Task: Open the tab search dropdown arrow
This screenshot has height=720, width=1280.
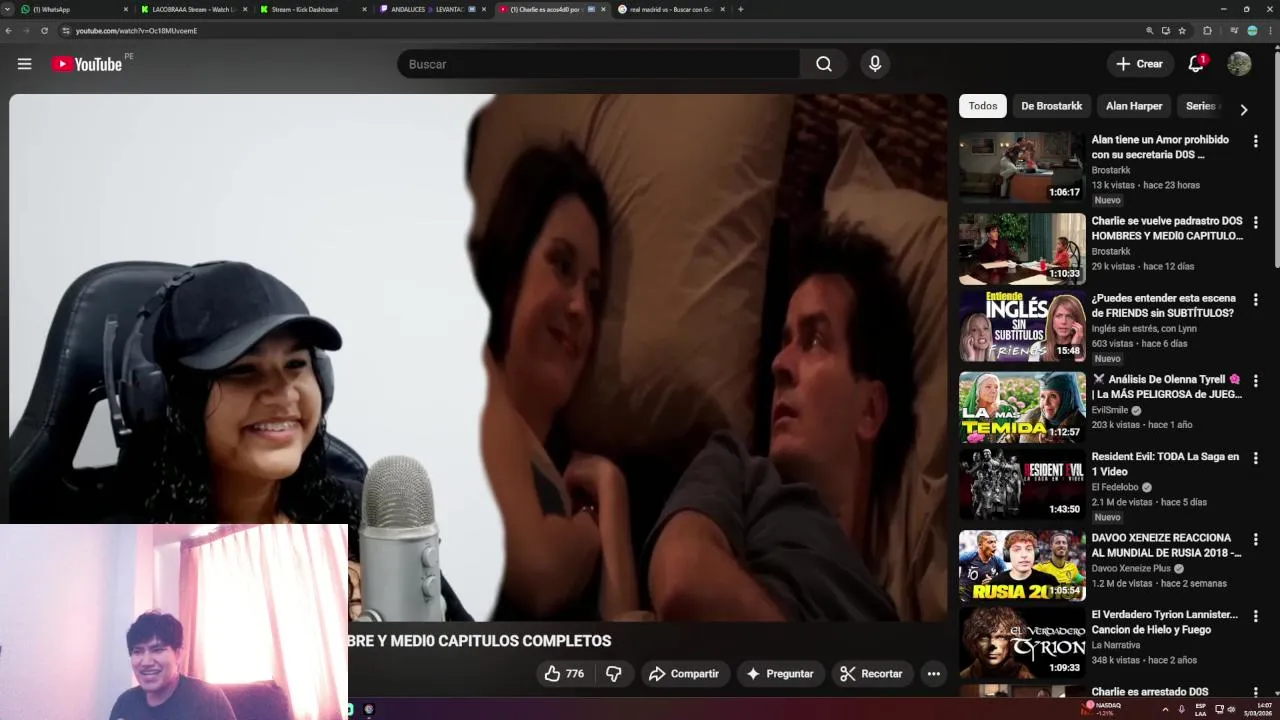Action: tap(8, 9)
